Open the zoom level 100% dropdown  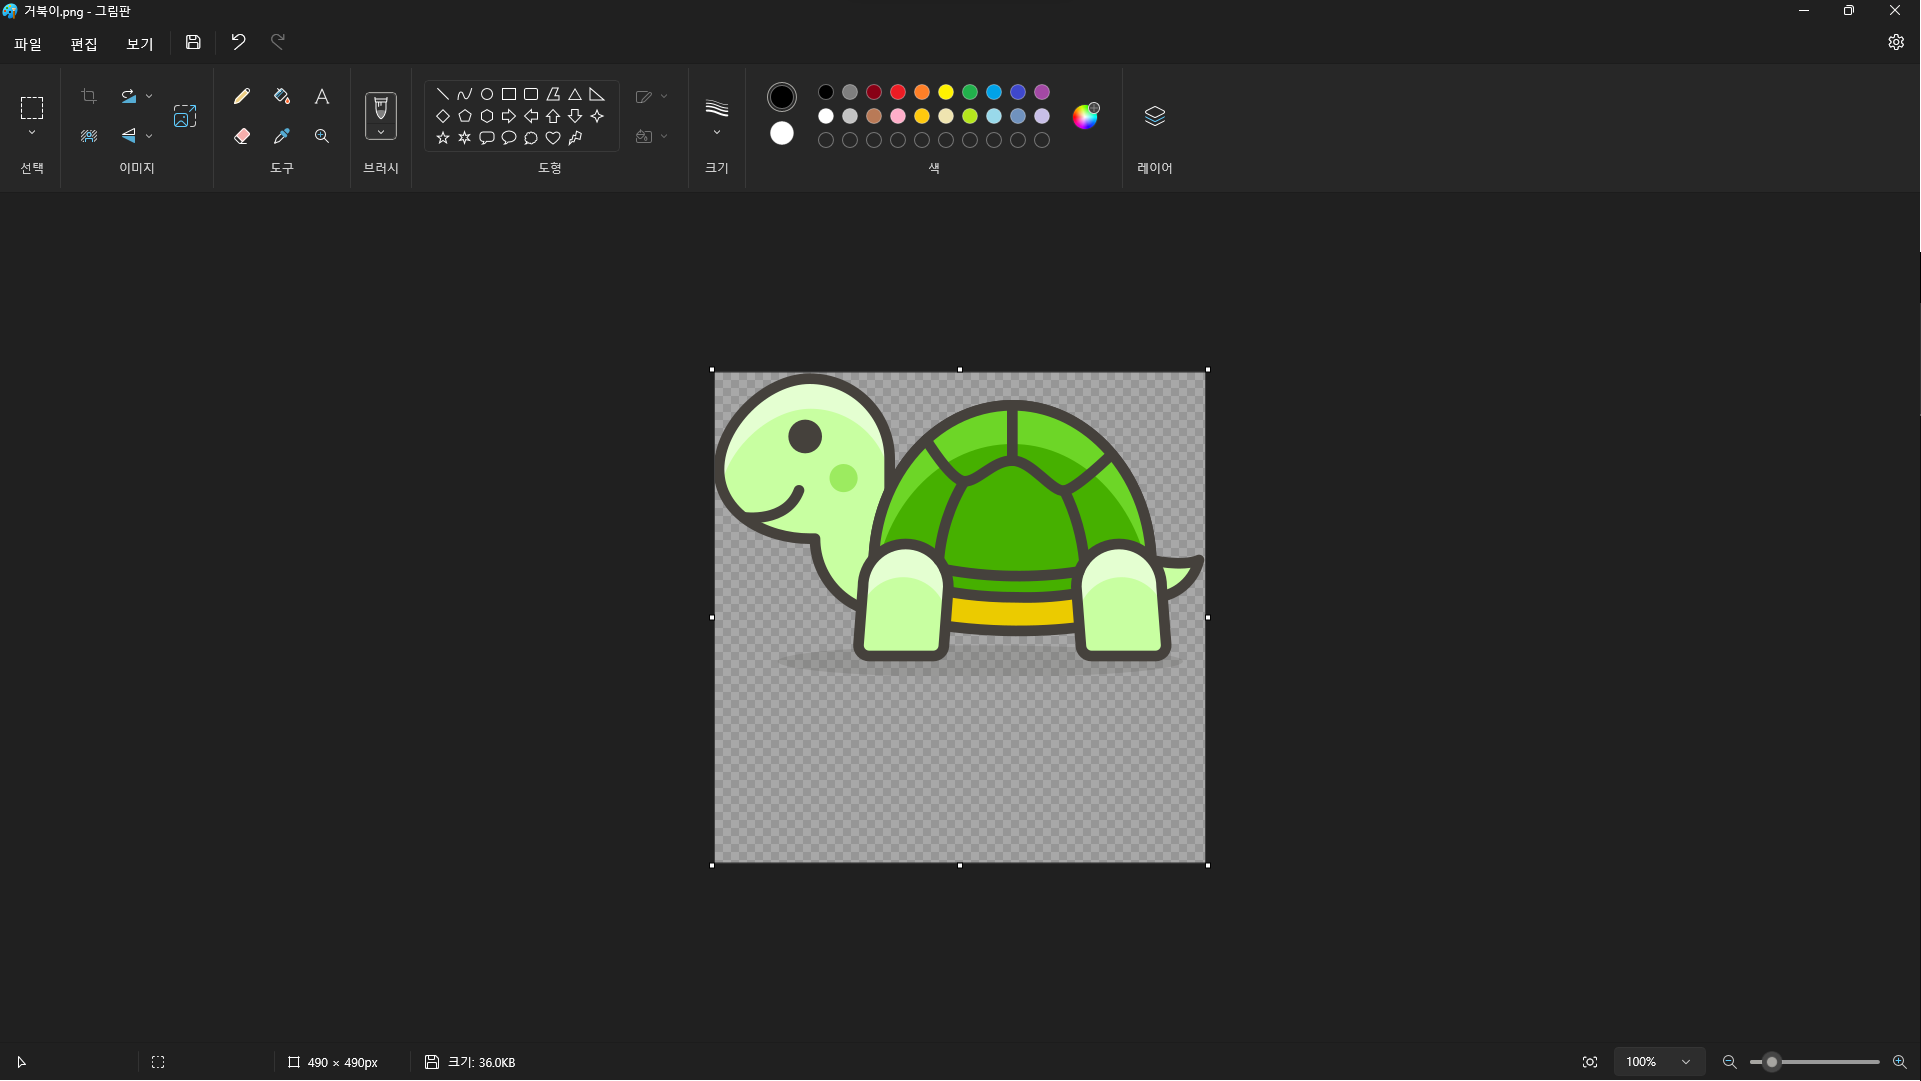pyautogui.click(x=1686, y=1062)
